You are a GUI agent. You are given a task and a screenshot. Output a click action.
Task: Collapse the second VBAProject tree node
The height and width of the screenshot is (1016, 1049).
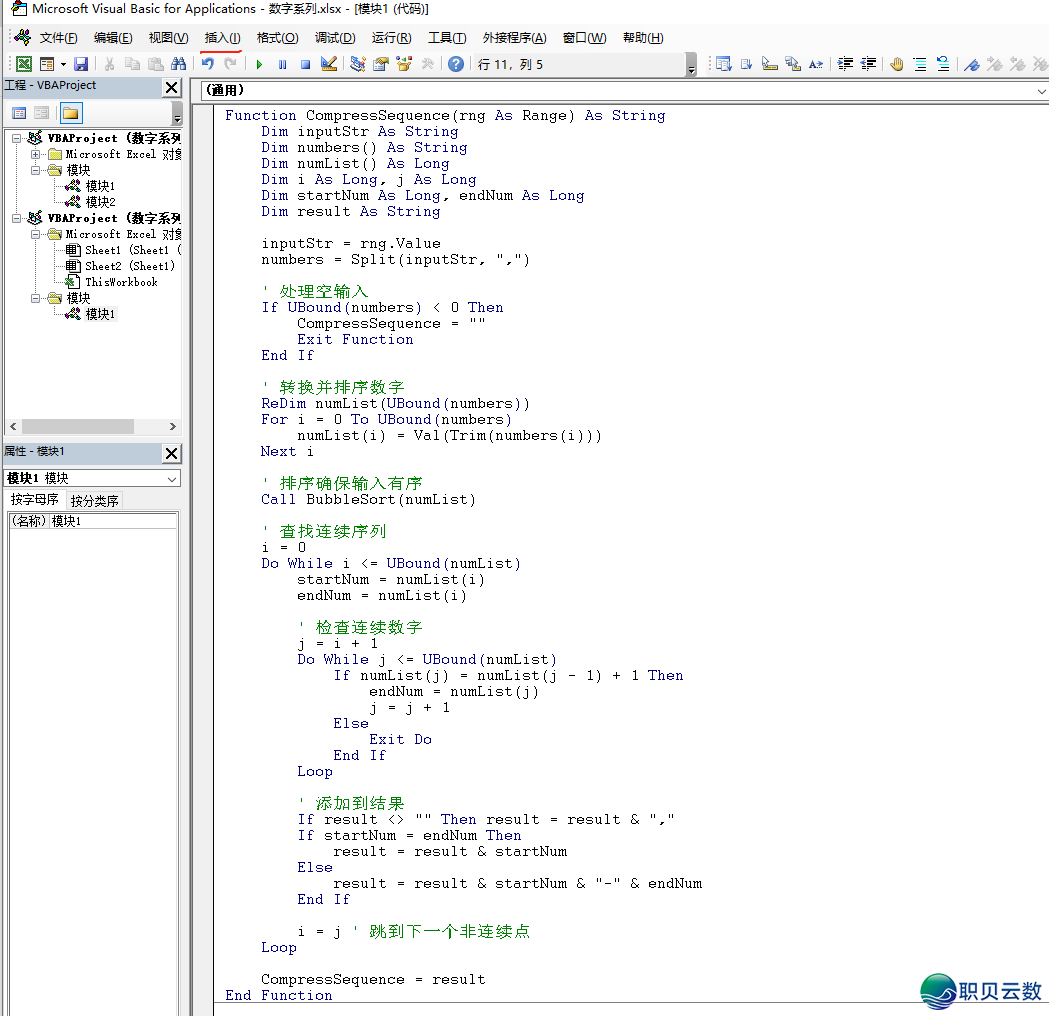pos(17,219)
